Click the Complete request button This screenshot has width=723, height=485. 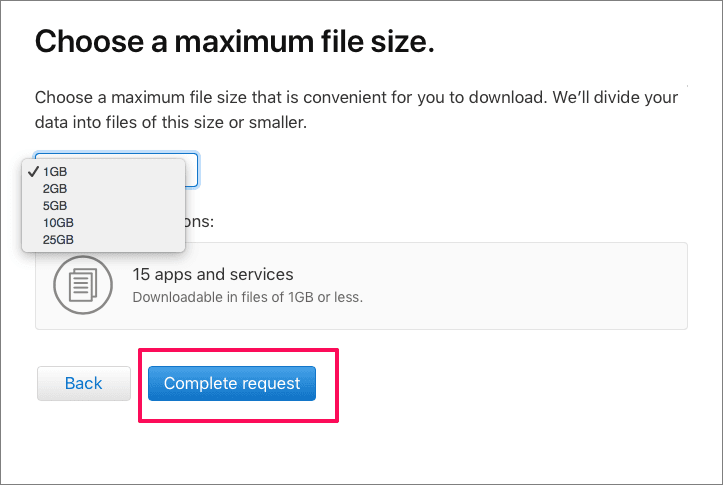[x=232, y=383]
